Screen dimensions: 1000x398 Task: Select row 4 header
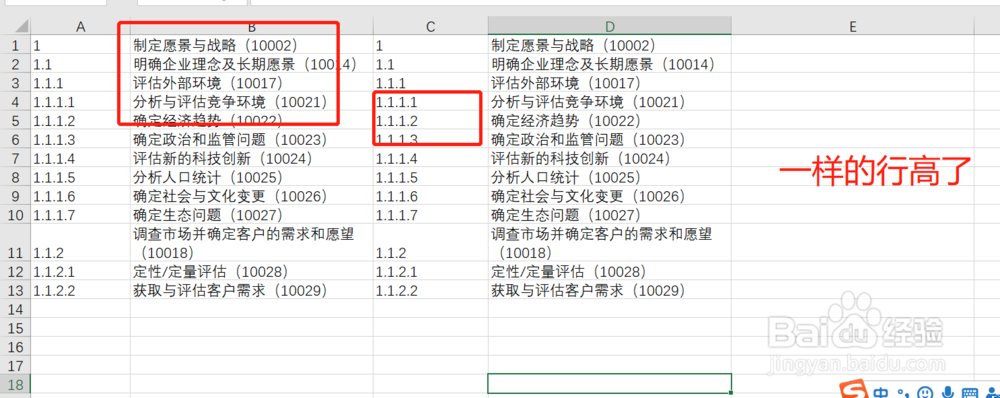[x=15, y=101]
